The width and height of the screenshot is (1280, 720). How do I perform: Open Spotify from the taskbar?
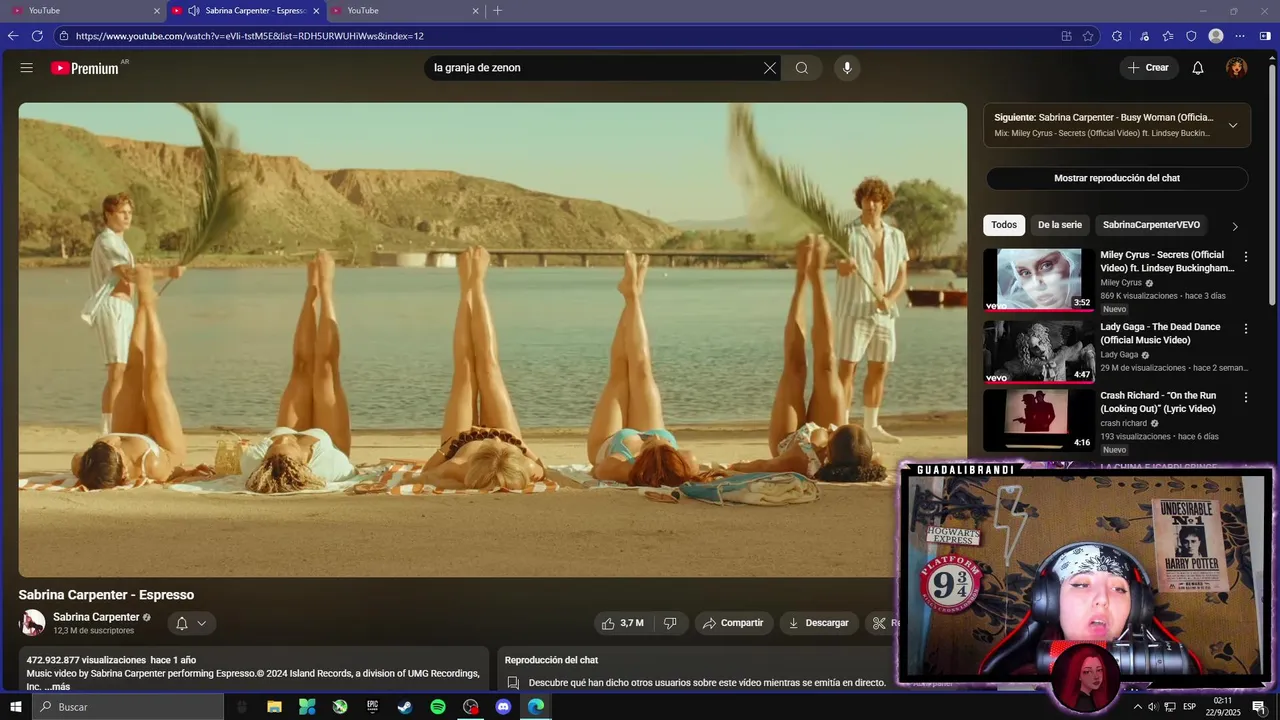[x=438, y=707]
